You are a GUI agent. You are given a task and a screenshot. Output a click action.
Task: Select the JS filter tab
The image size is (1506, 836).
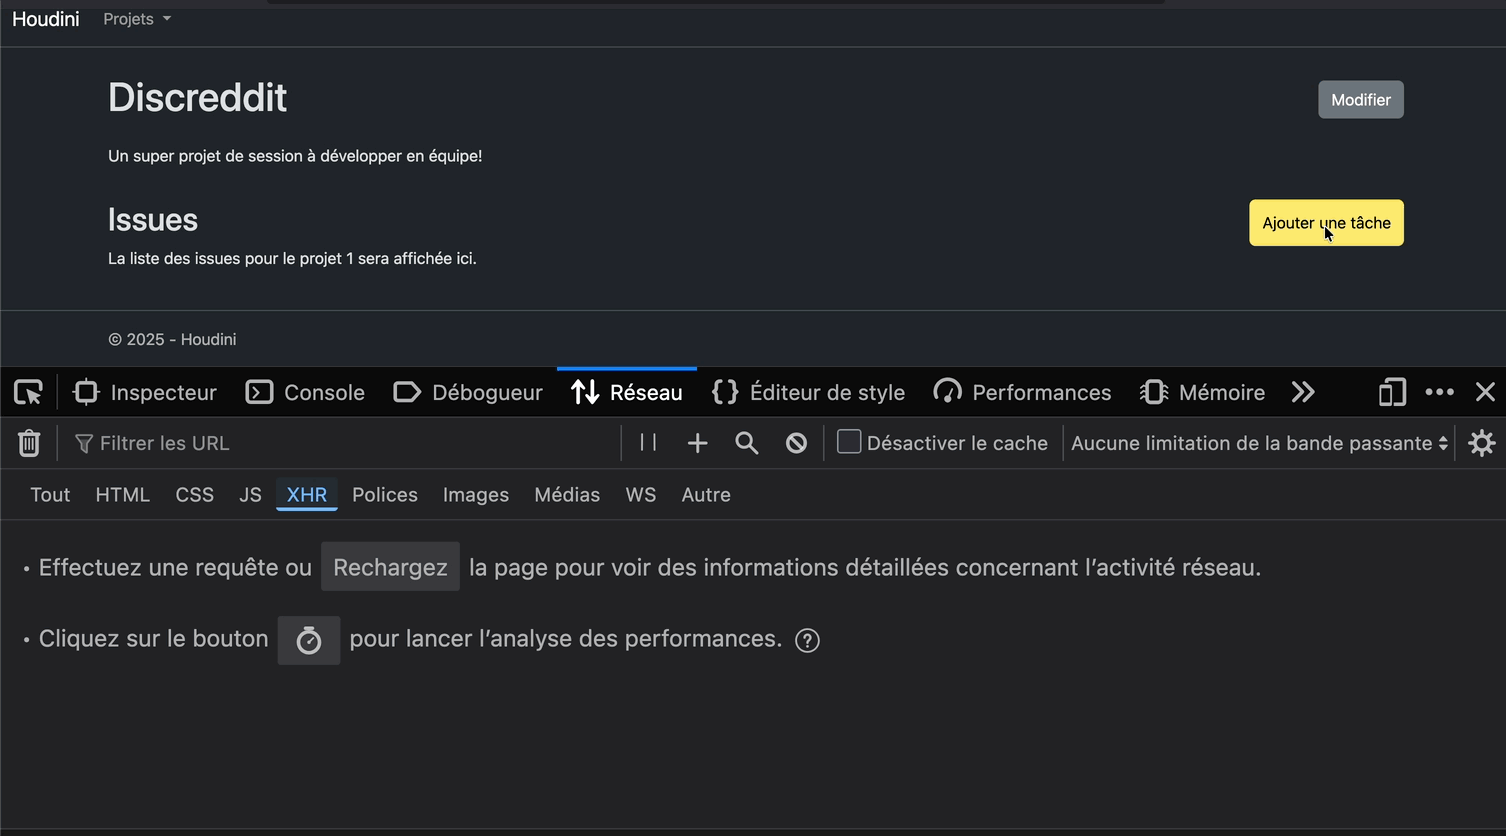pyautogui.click(x=250, y=495)
